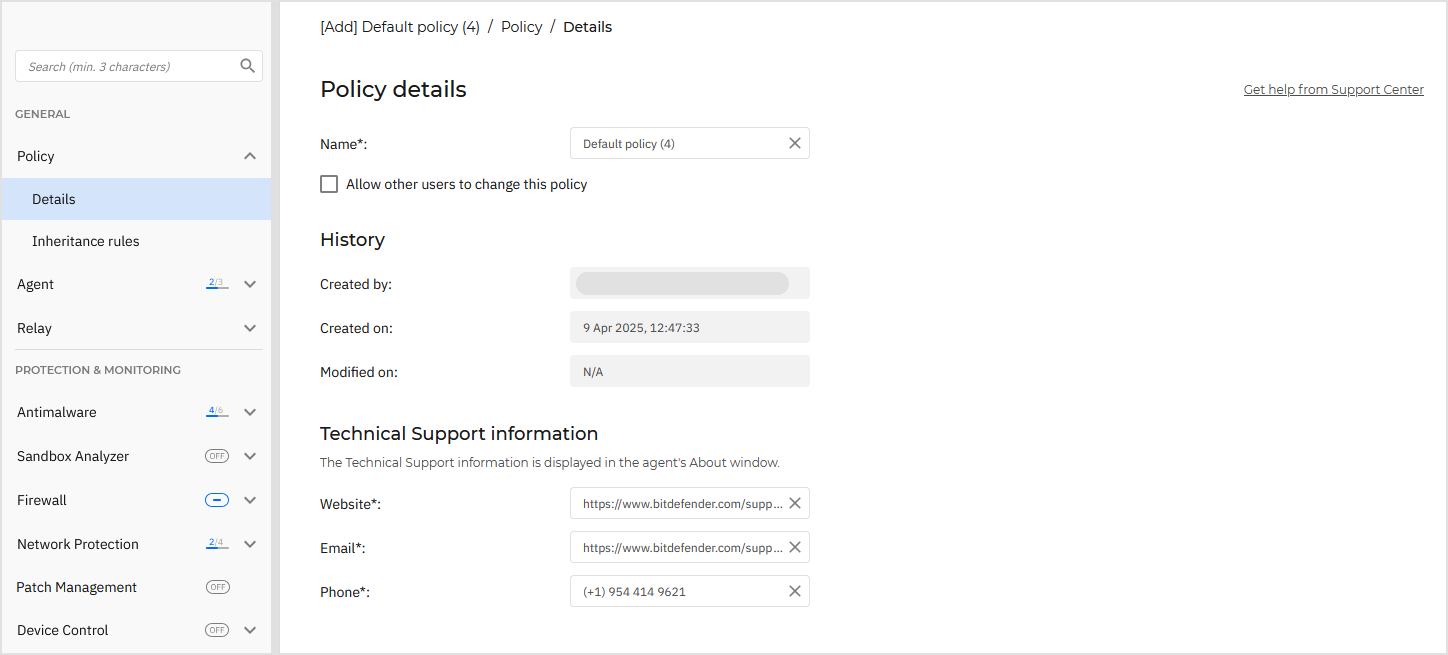This screenshot has width=1448, height=655.
Task: Clear the Name field using its X icon
Action: tap(794, 143)
